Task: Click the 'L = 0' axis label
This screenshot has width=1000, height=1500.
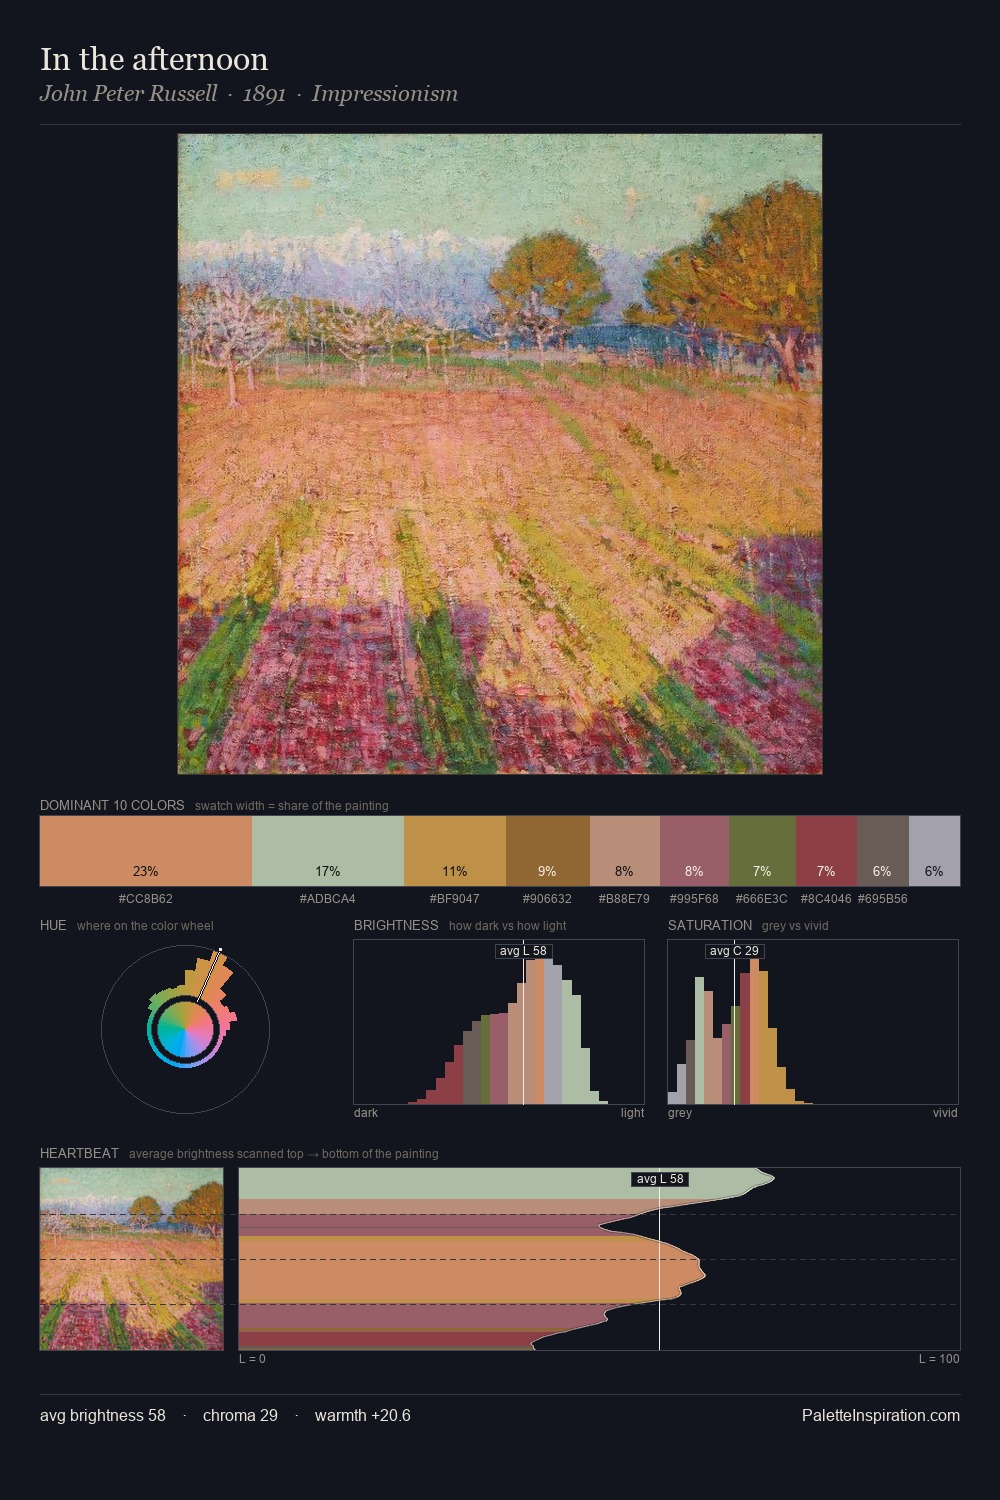Action: point(252,1359)
